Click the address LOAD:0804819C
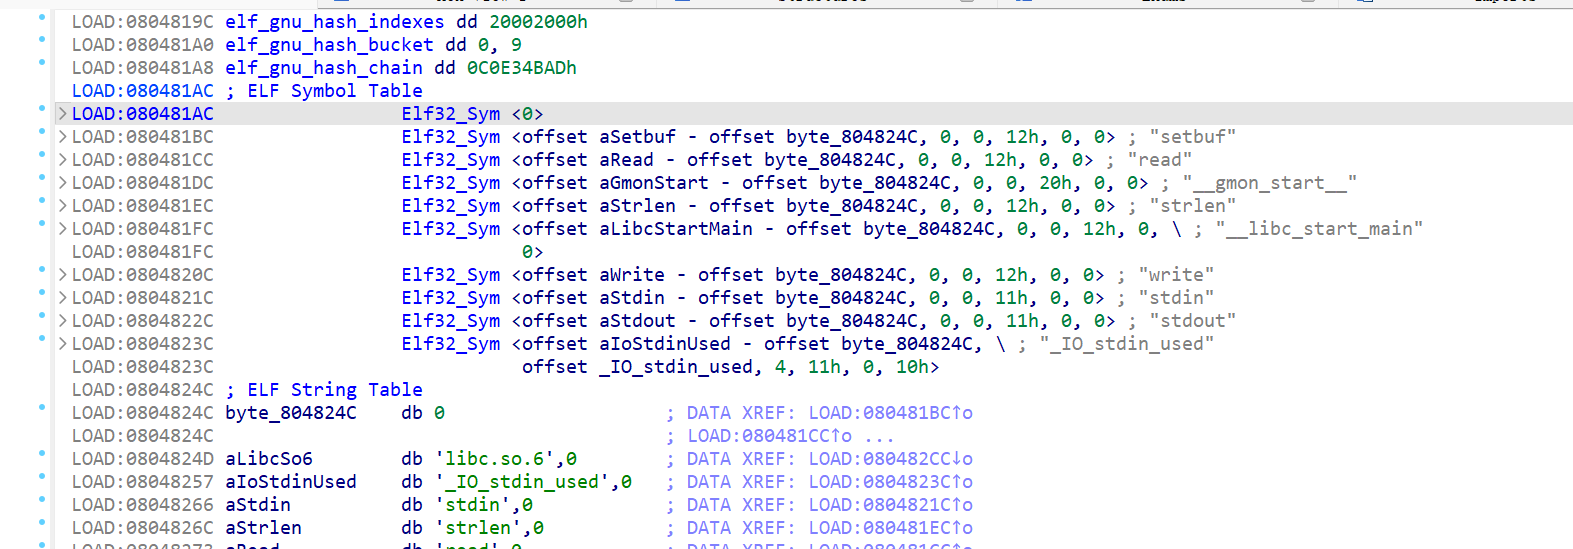The image size is (1573, 549). point(143,22)
